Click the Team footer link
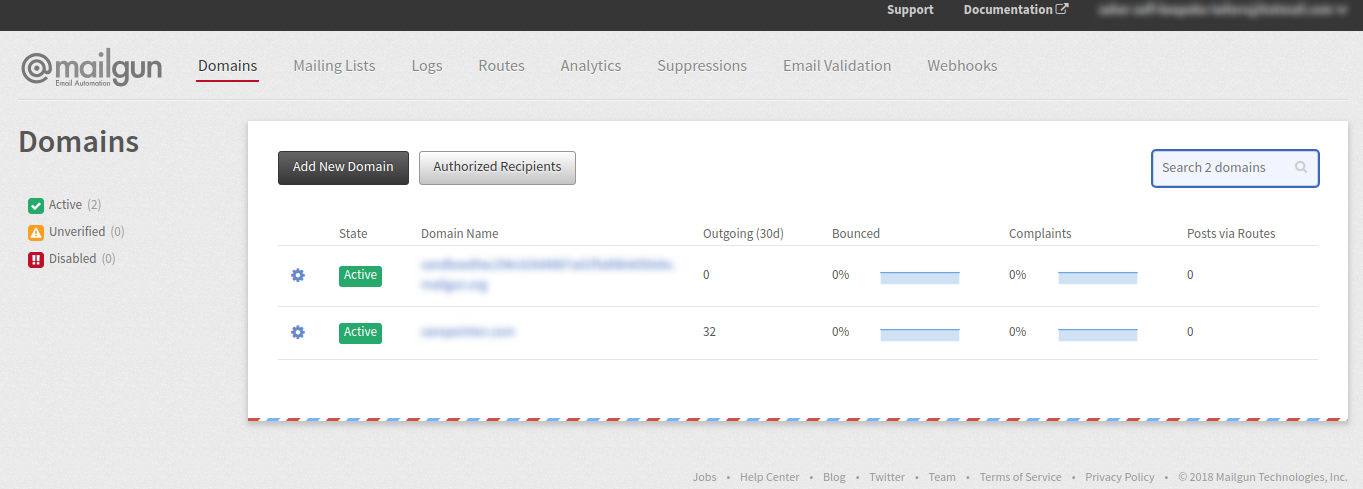 [942, 477]
